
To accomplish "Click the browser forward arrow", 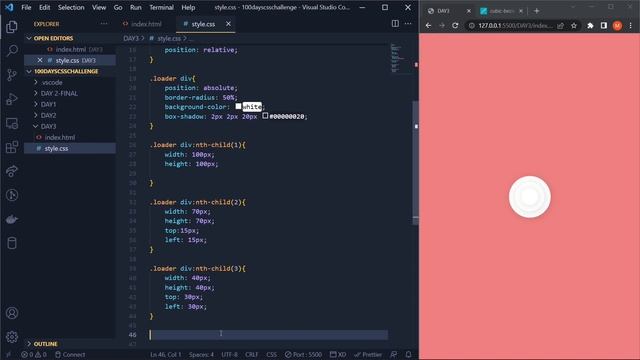I will click(442, 25).
